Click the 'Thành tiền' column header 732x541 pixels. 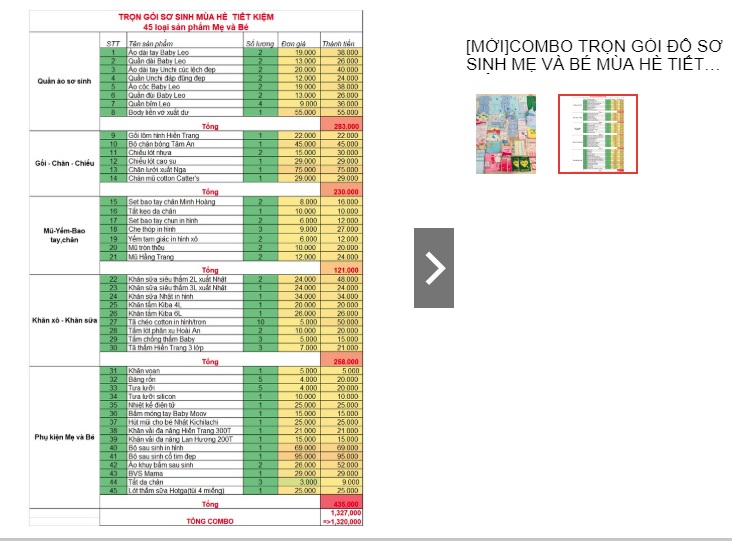point(339,43)
